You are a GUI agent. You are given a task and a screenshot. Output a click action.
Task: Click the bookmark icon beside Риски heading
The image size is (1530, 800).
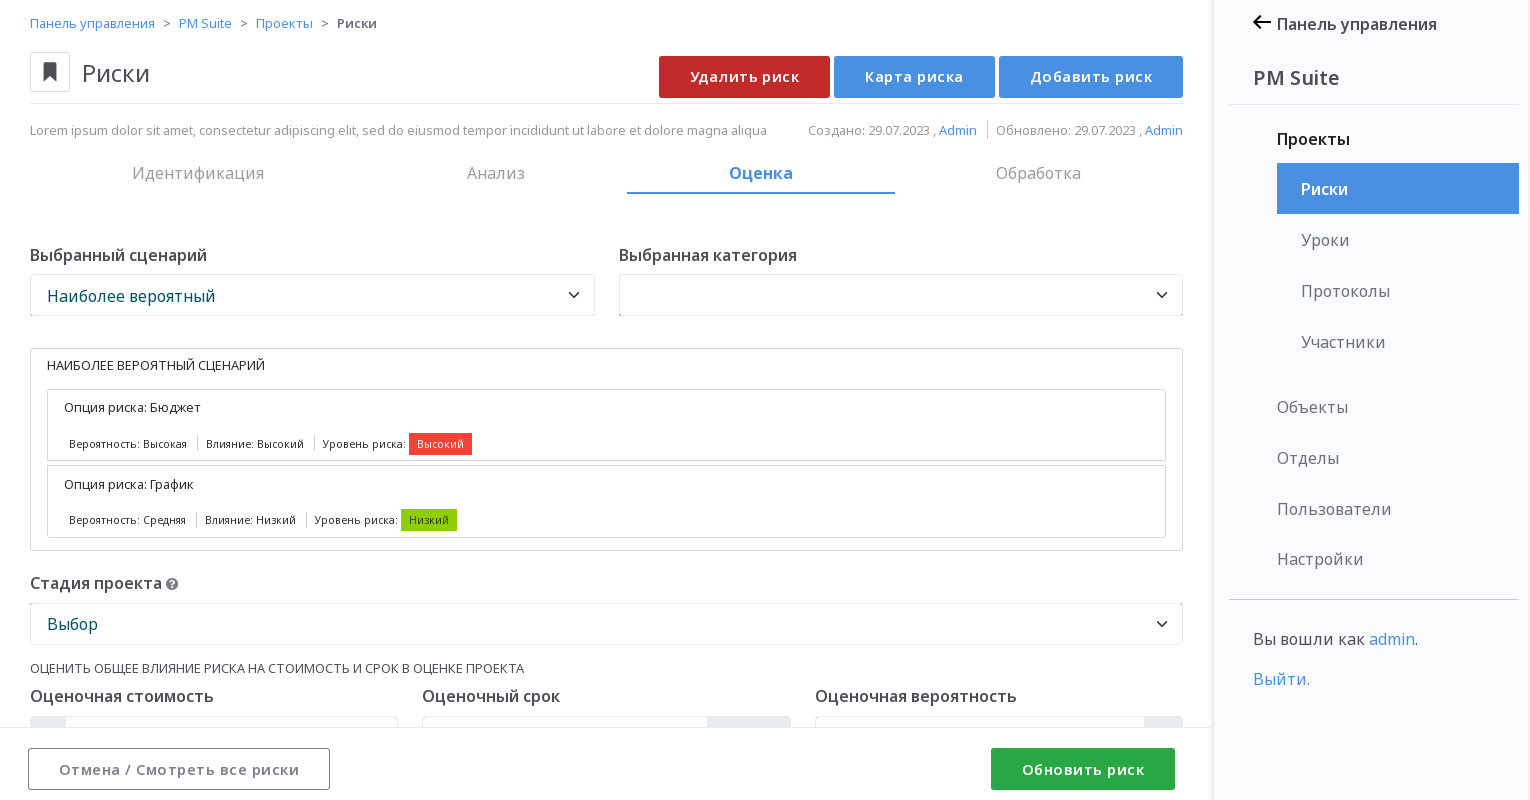50,72
